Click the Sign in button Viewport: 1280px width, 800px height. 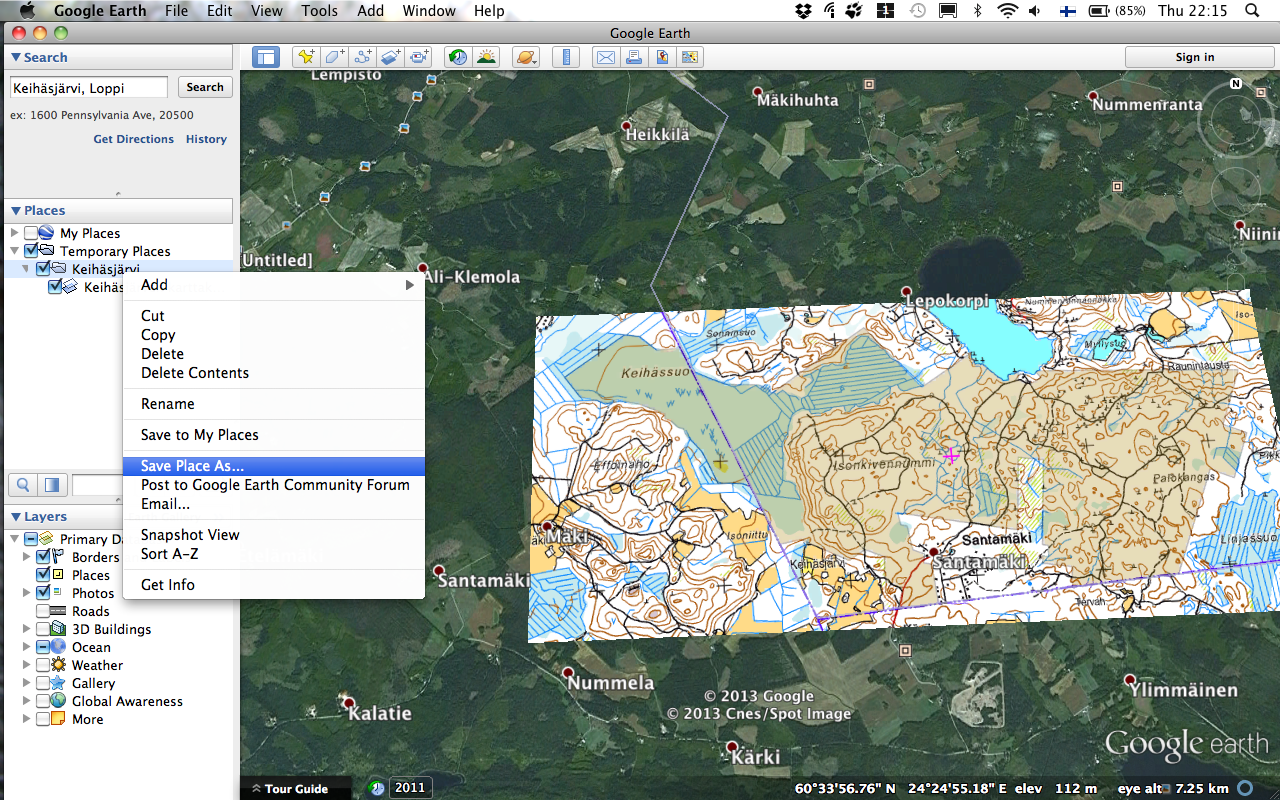tap(1195, 57)
